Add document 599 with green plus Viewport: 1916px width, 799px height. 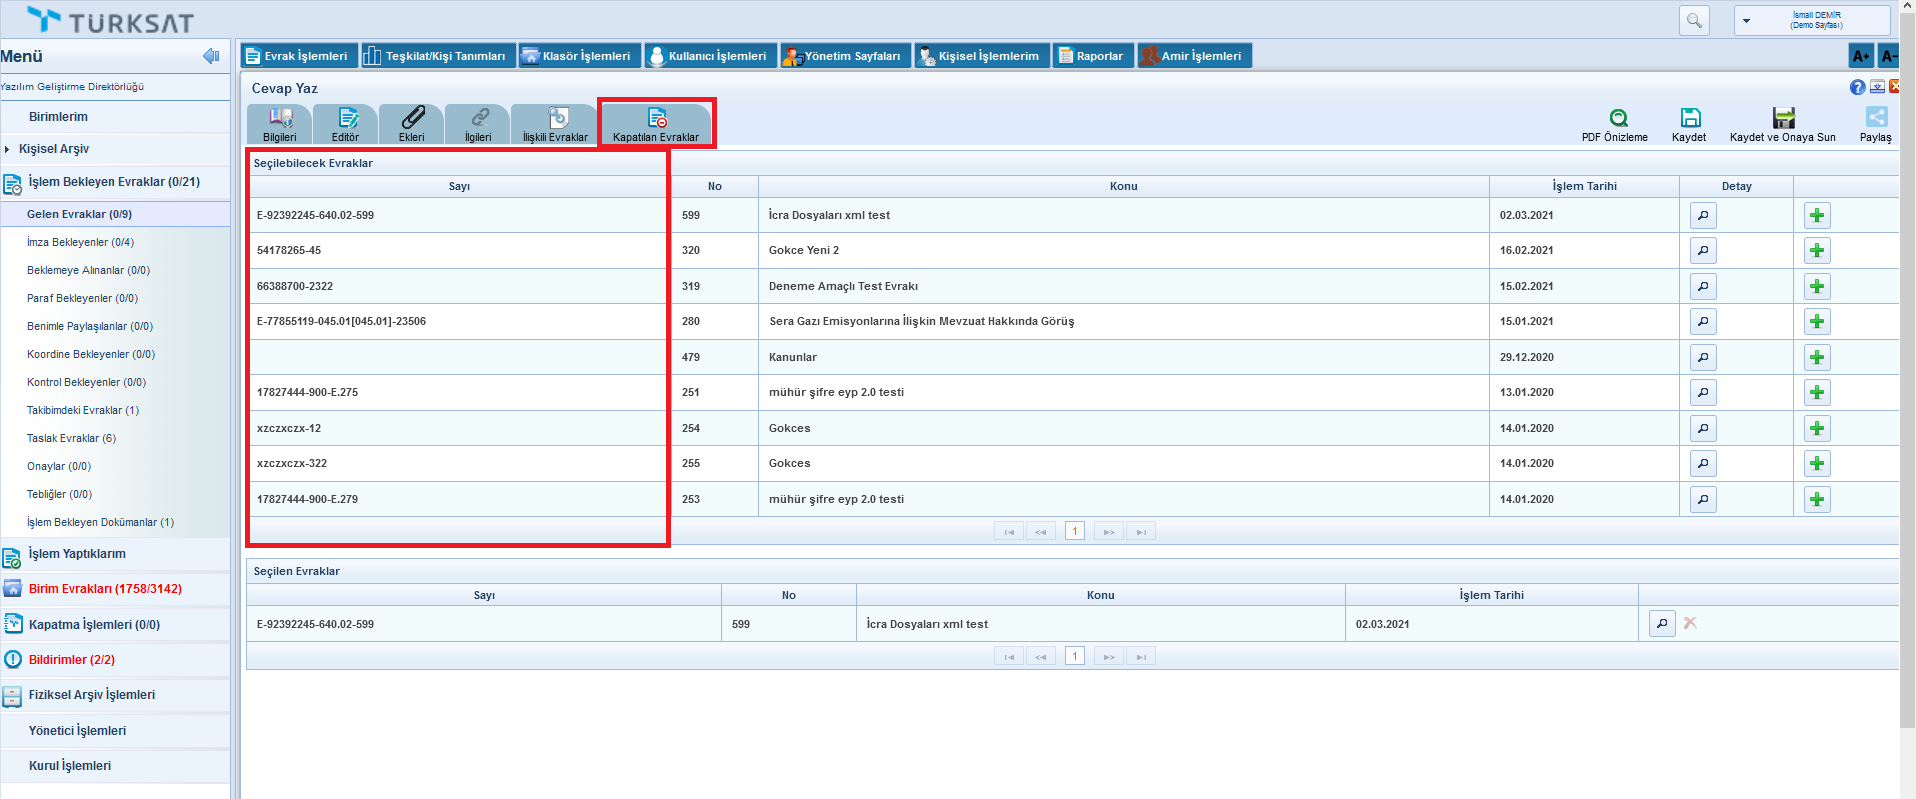[1817, 216]
